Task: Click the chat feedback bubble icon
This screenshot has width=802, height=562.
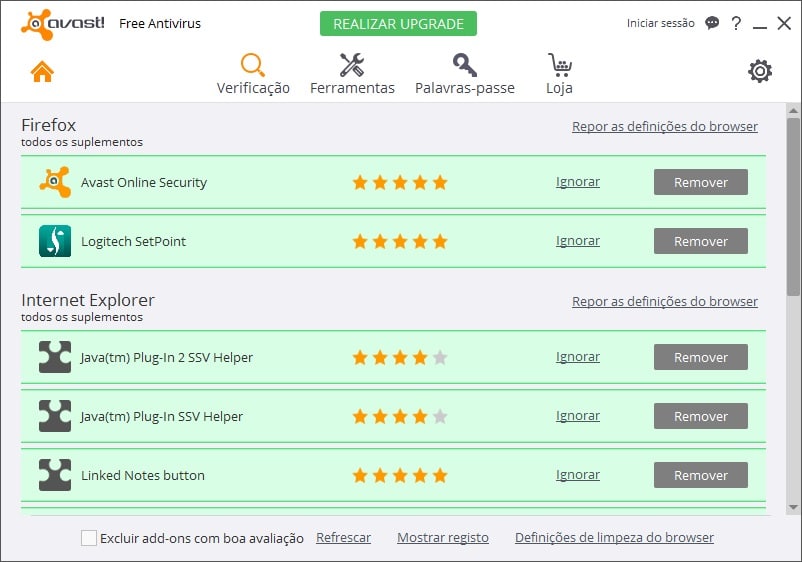Action: 712,23
